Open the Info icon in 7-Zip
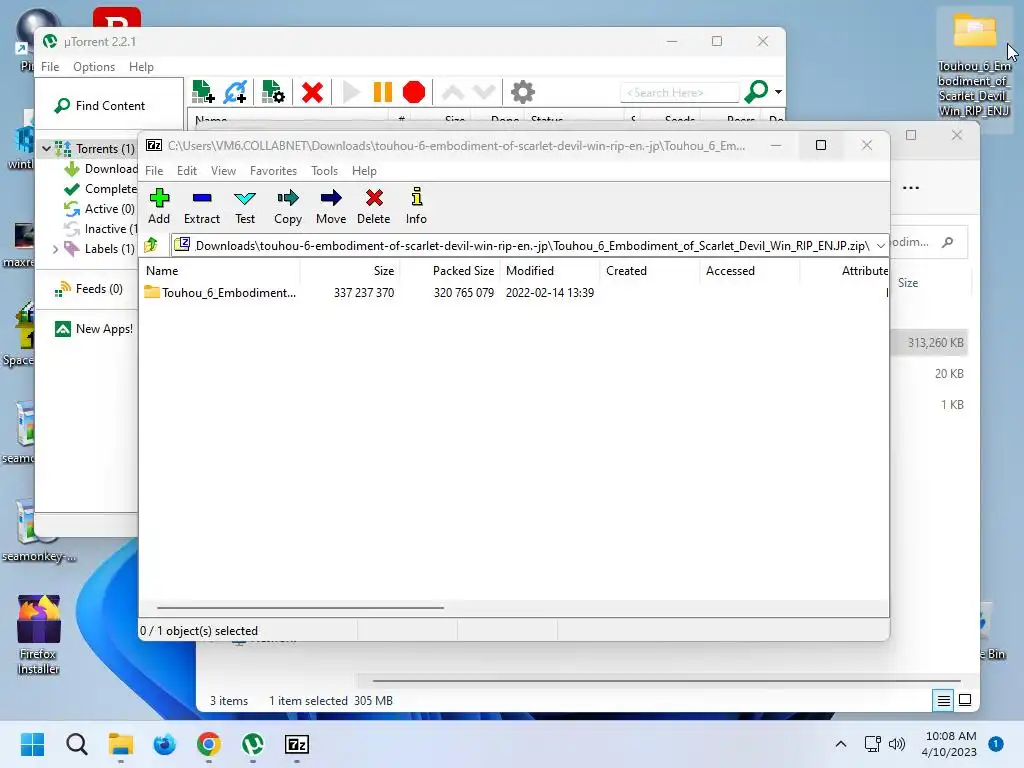The width and height of the screenshot is (1024, 768). pyautogui.click(x=416, y=206)
